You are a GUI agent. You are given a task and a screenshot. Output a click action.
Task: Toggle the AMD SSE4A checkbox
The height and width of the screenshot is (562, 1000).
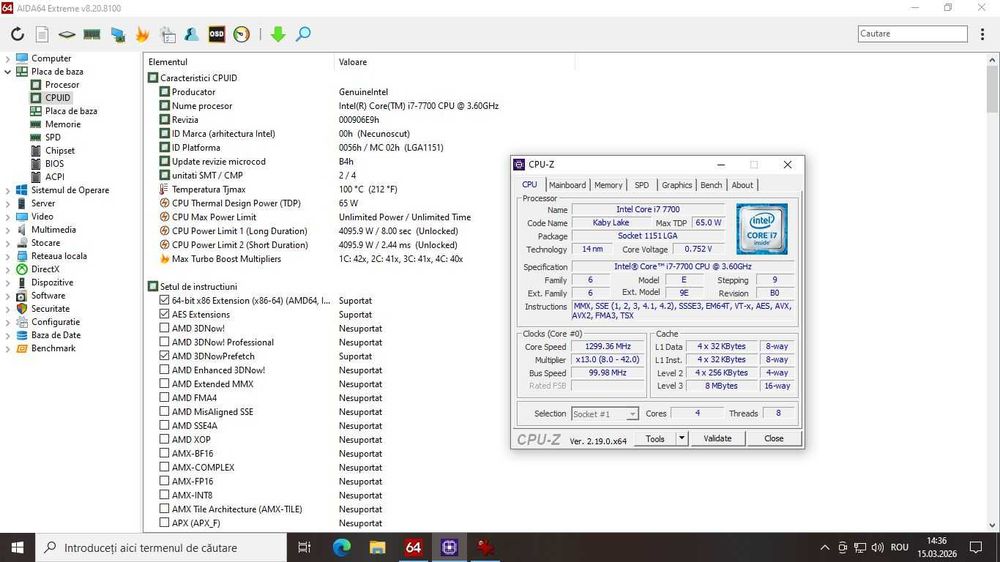(165, 425)
